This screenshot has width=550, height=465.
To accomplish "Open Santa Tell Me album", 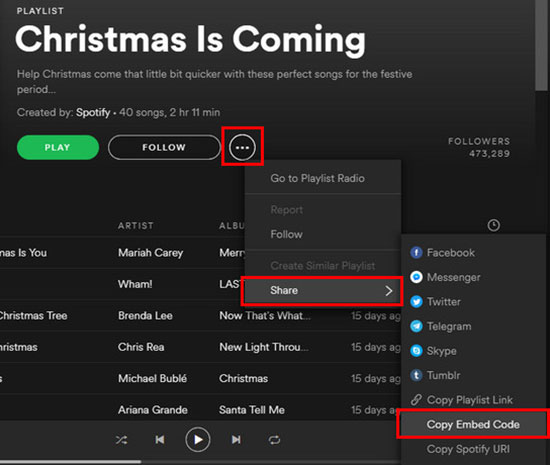I will coord(252,410).
